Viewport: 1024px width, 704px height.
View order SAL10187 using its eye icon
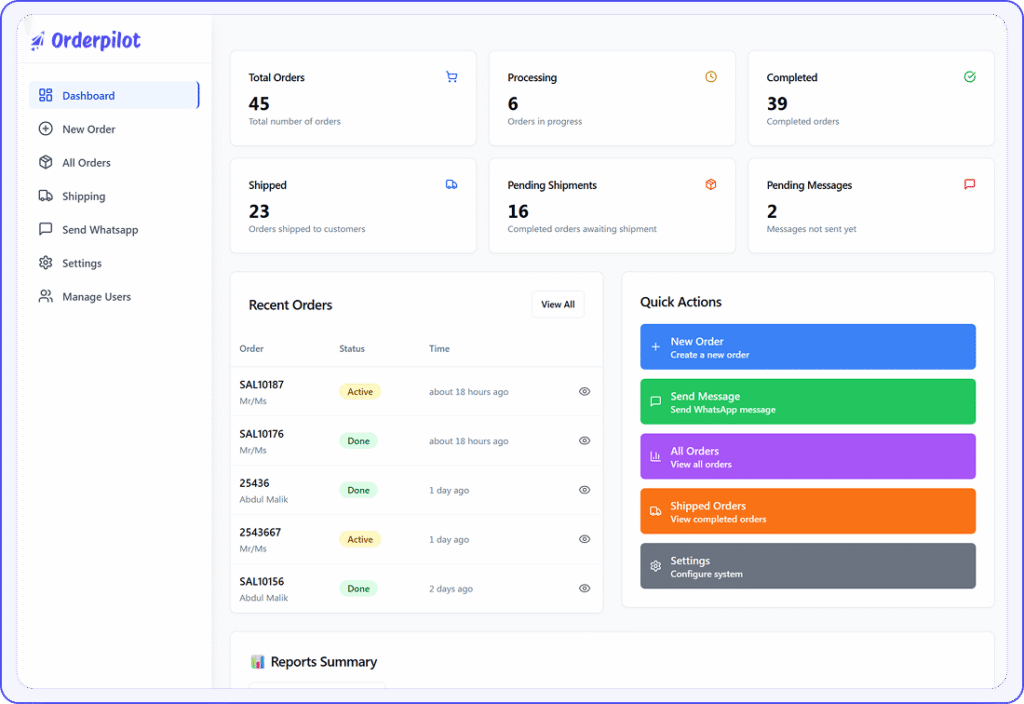point(585,392)
